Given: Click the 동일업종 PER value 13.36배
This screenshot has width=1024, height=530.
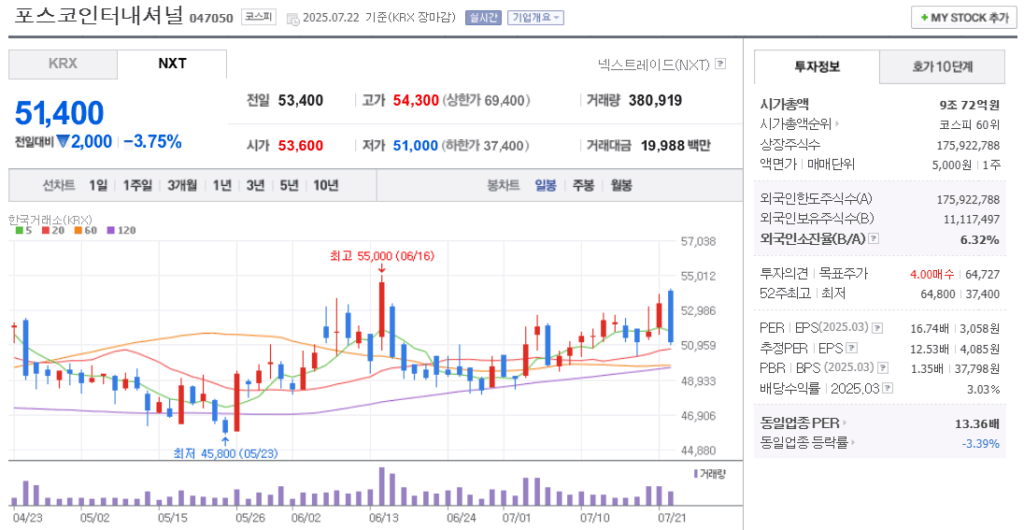Looking at the screenshot, I should [x=976, y=424].
